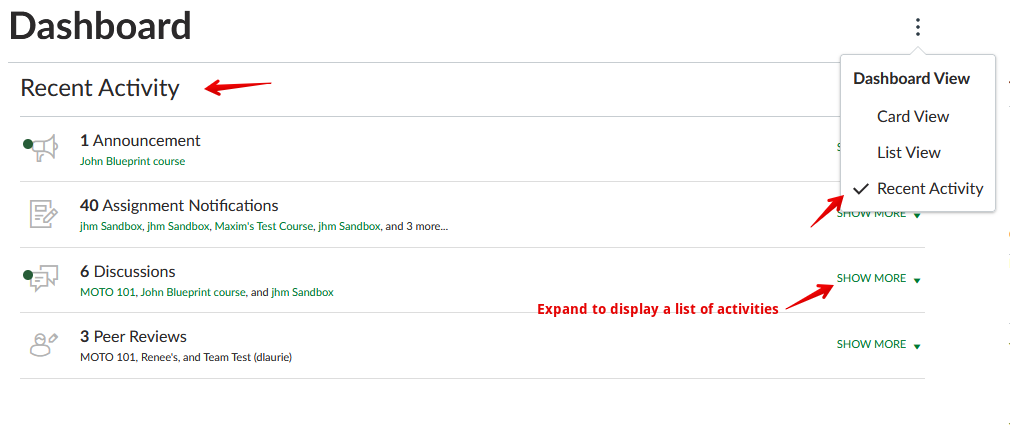Switch dashboard to Card View
The width and height of the screenshot is (1010, 435).
(x=912, y=116)
